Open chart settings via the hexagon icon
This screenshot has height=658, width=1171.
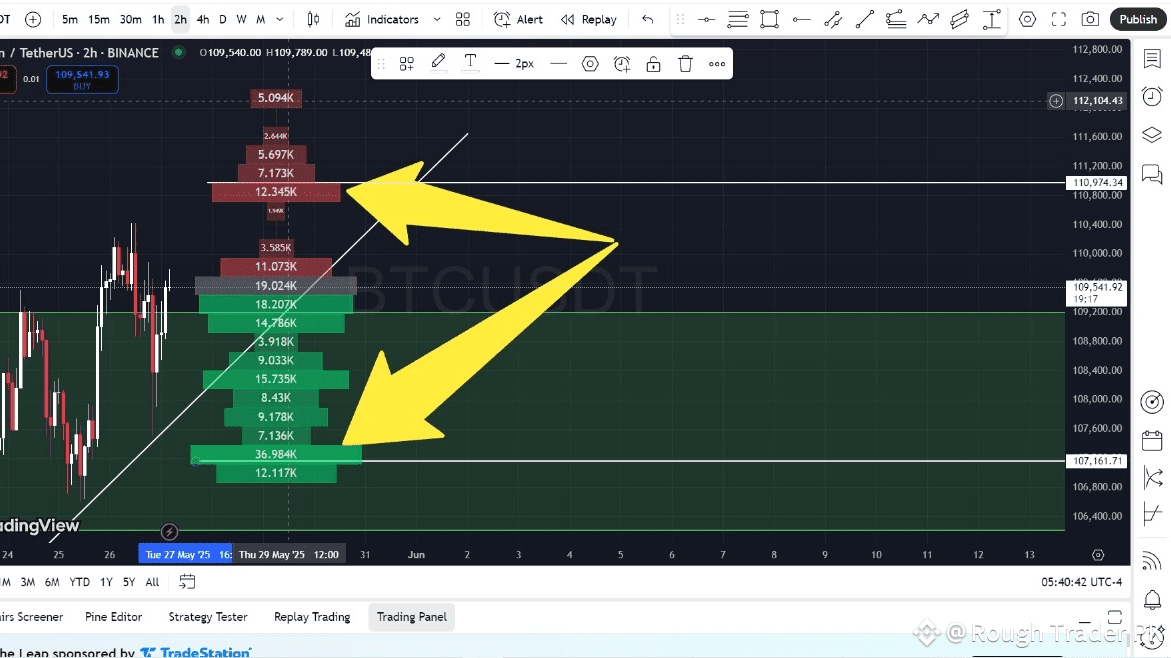pos(1027,19)
